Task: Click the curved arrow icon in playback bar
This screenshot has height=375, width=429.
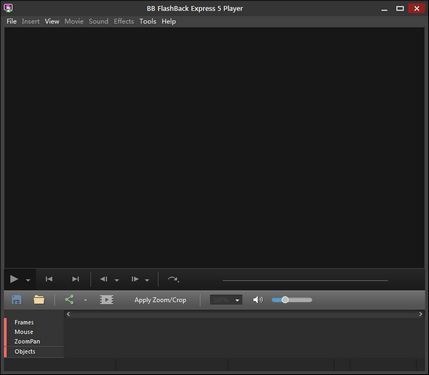Action: [x=173, y=279]
